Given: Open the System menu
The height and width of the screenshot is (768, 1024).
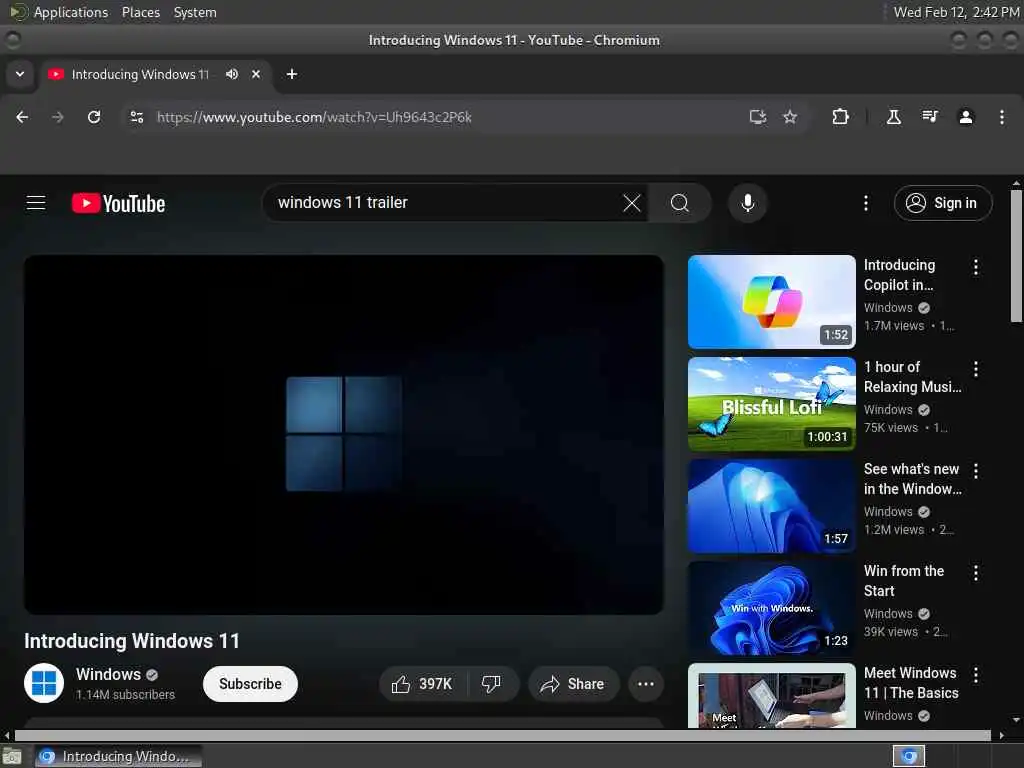Looking at the screenshot, I should point(195,12).
